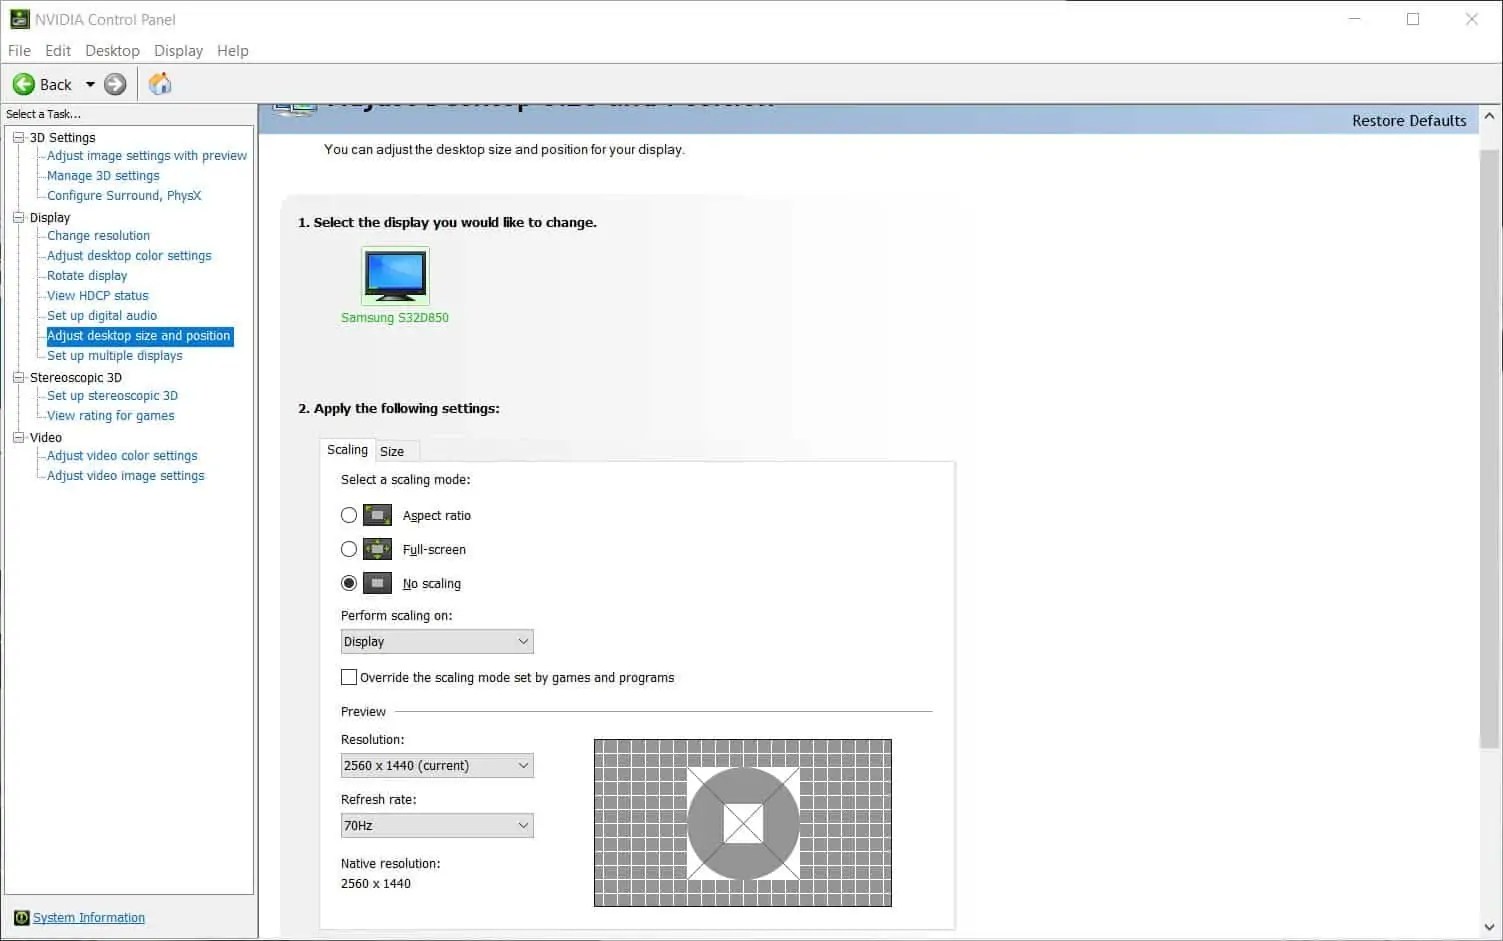Open the Perform scaling on dropdown
Image resolution: width=1503 pixels, height=941 pixels.
point(522,641)
